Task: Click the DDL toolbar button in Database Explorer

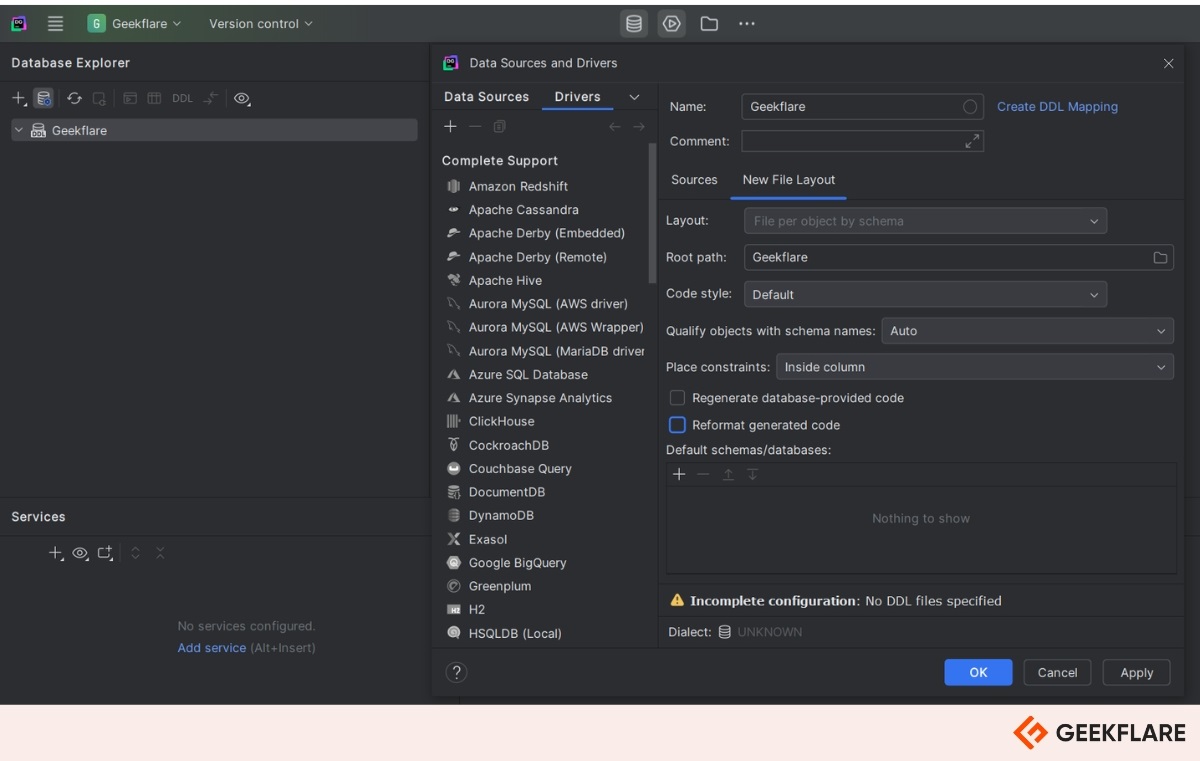Action: coord(182,98)
